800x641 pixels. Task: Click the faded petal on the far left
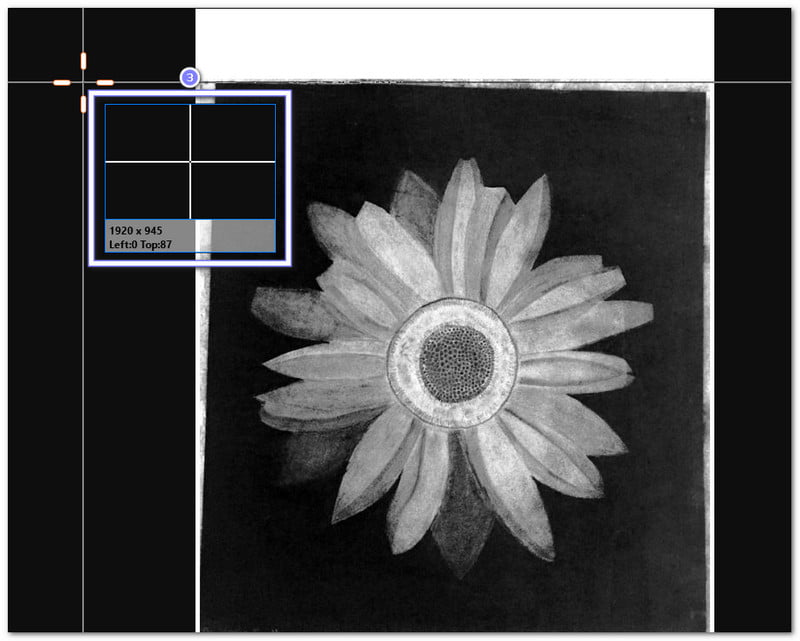[290, 312]
